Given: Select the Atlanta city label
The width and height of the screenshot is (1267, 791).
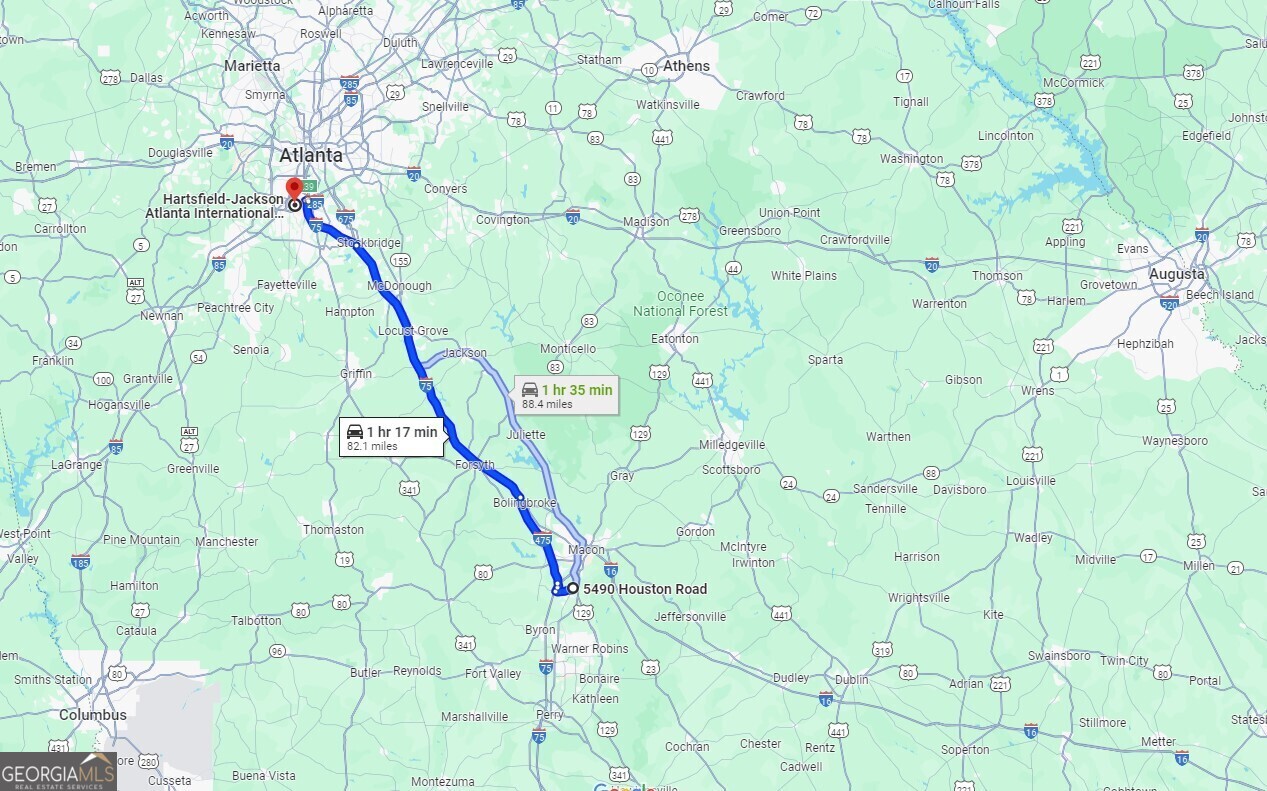Looking at the screenshot, I should pyautogui.click(x=311, y=155).
